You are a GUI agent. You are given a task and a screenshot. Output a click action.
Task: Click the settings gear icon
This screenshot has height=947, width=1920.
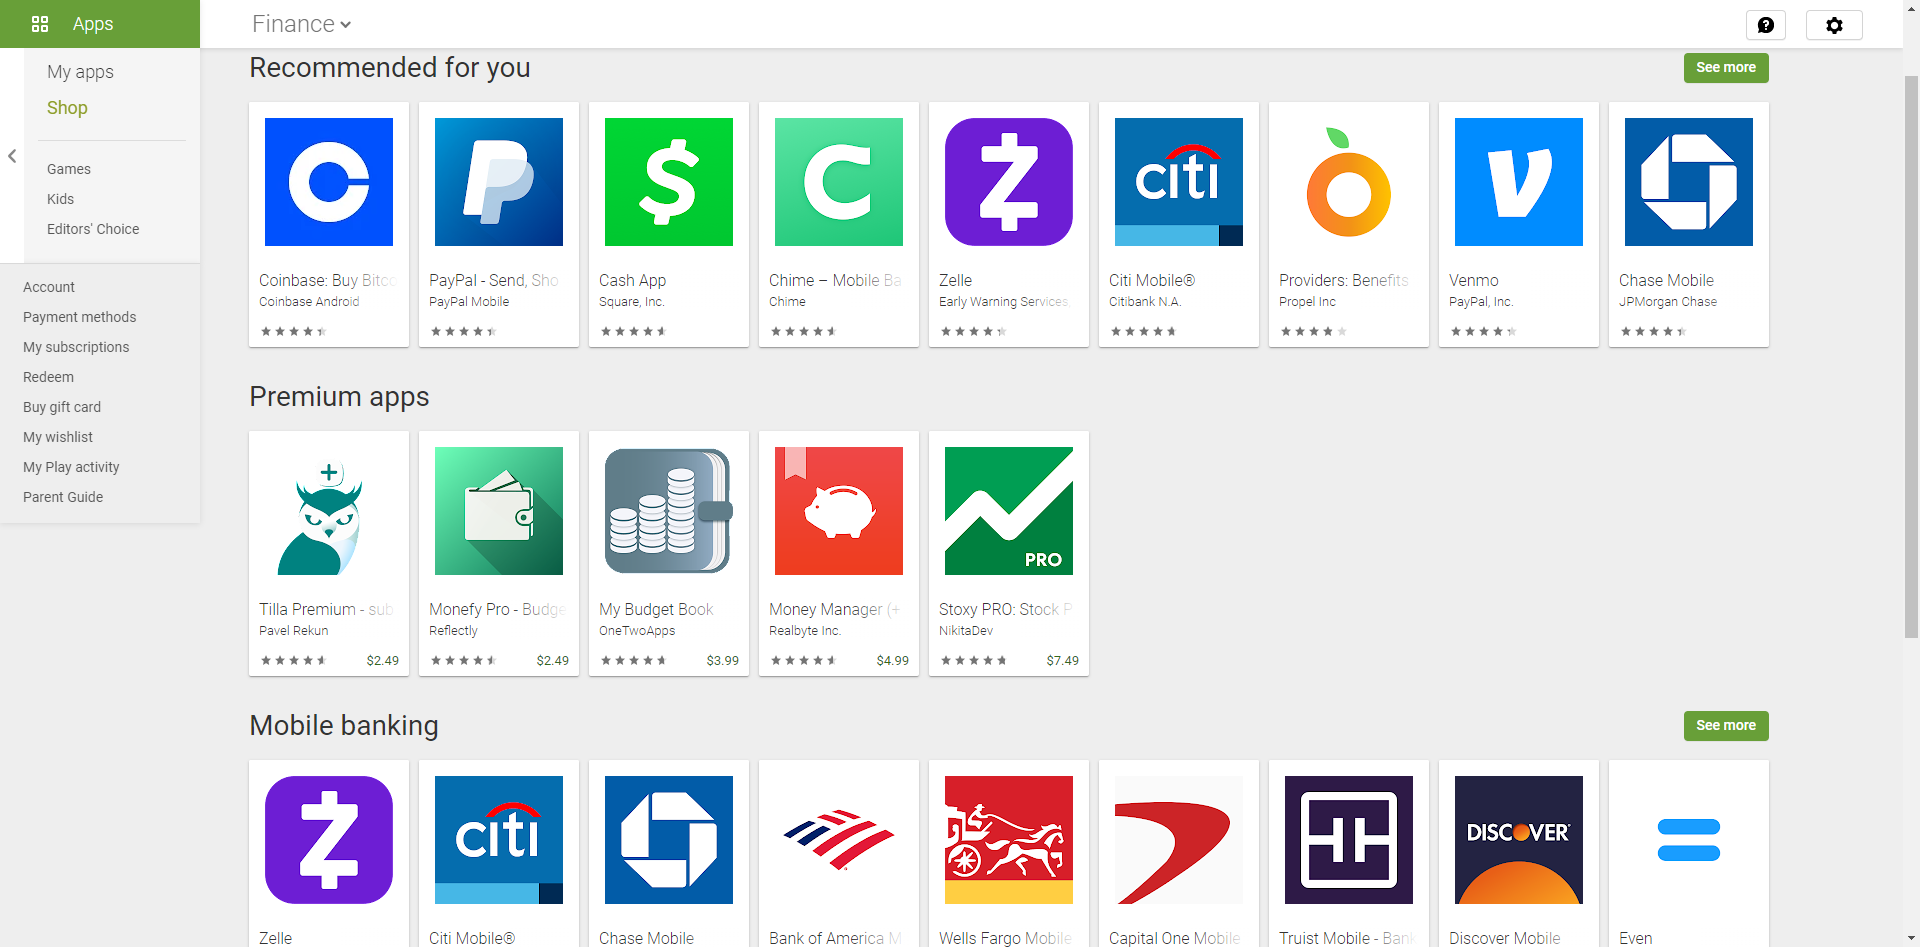tap(1834, 25)
